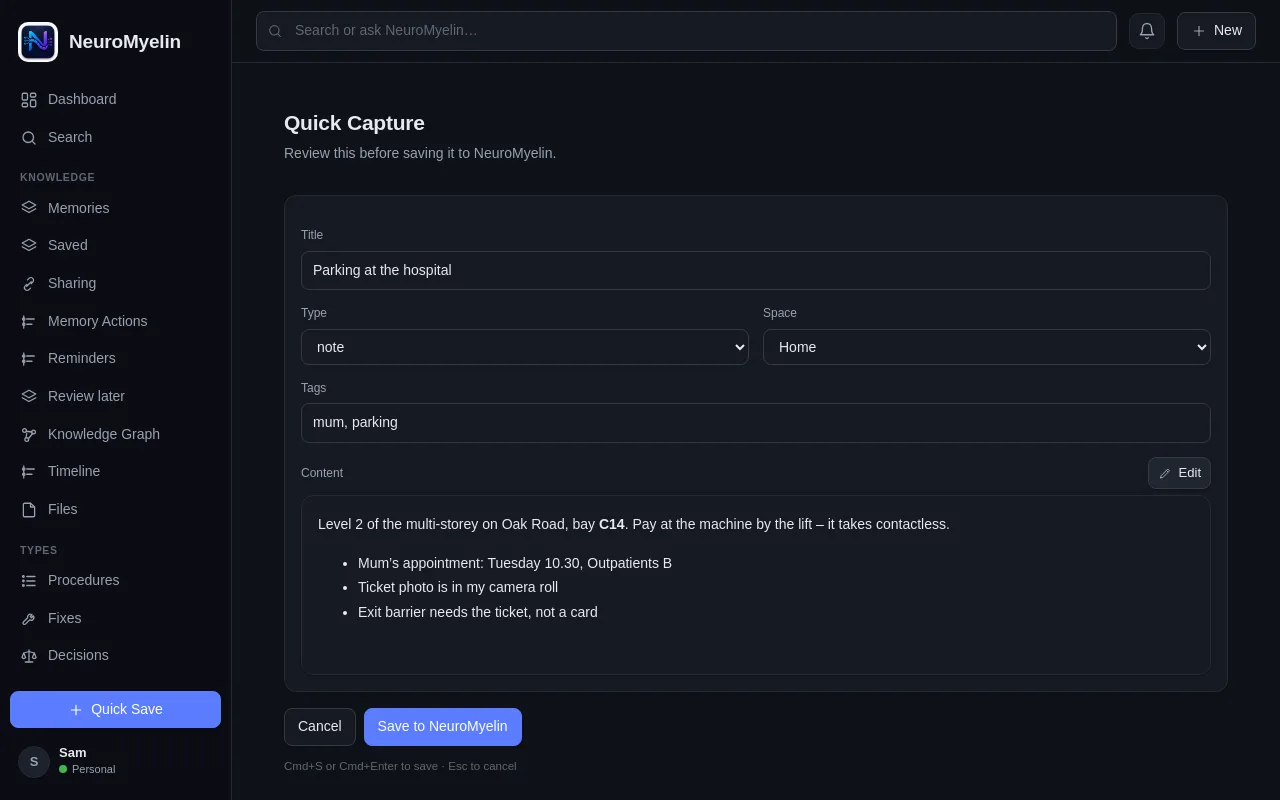Click the bold text C14
1280x800 pixels.
[612, 524]
